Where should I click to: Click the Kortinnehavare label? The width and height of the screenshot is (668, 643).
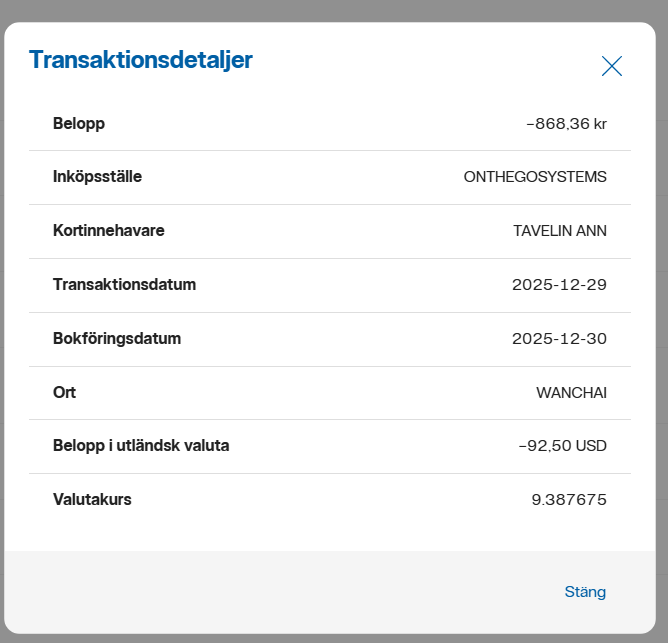coord(109,231)
